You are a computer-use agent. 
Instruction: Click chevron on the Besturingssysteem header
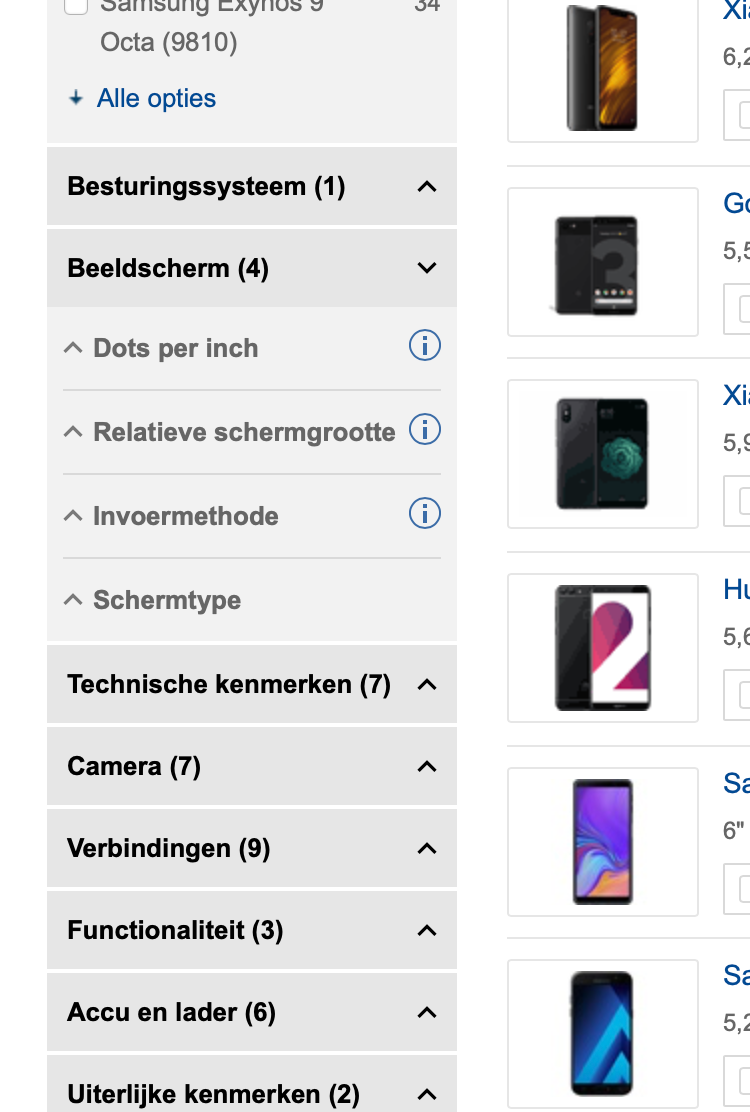(427, 186)
